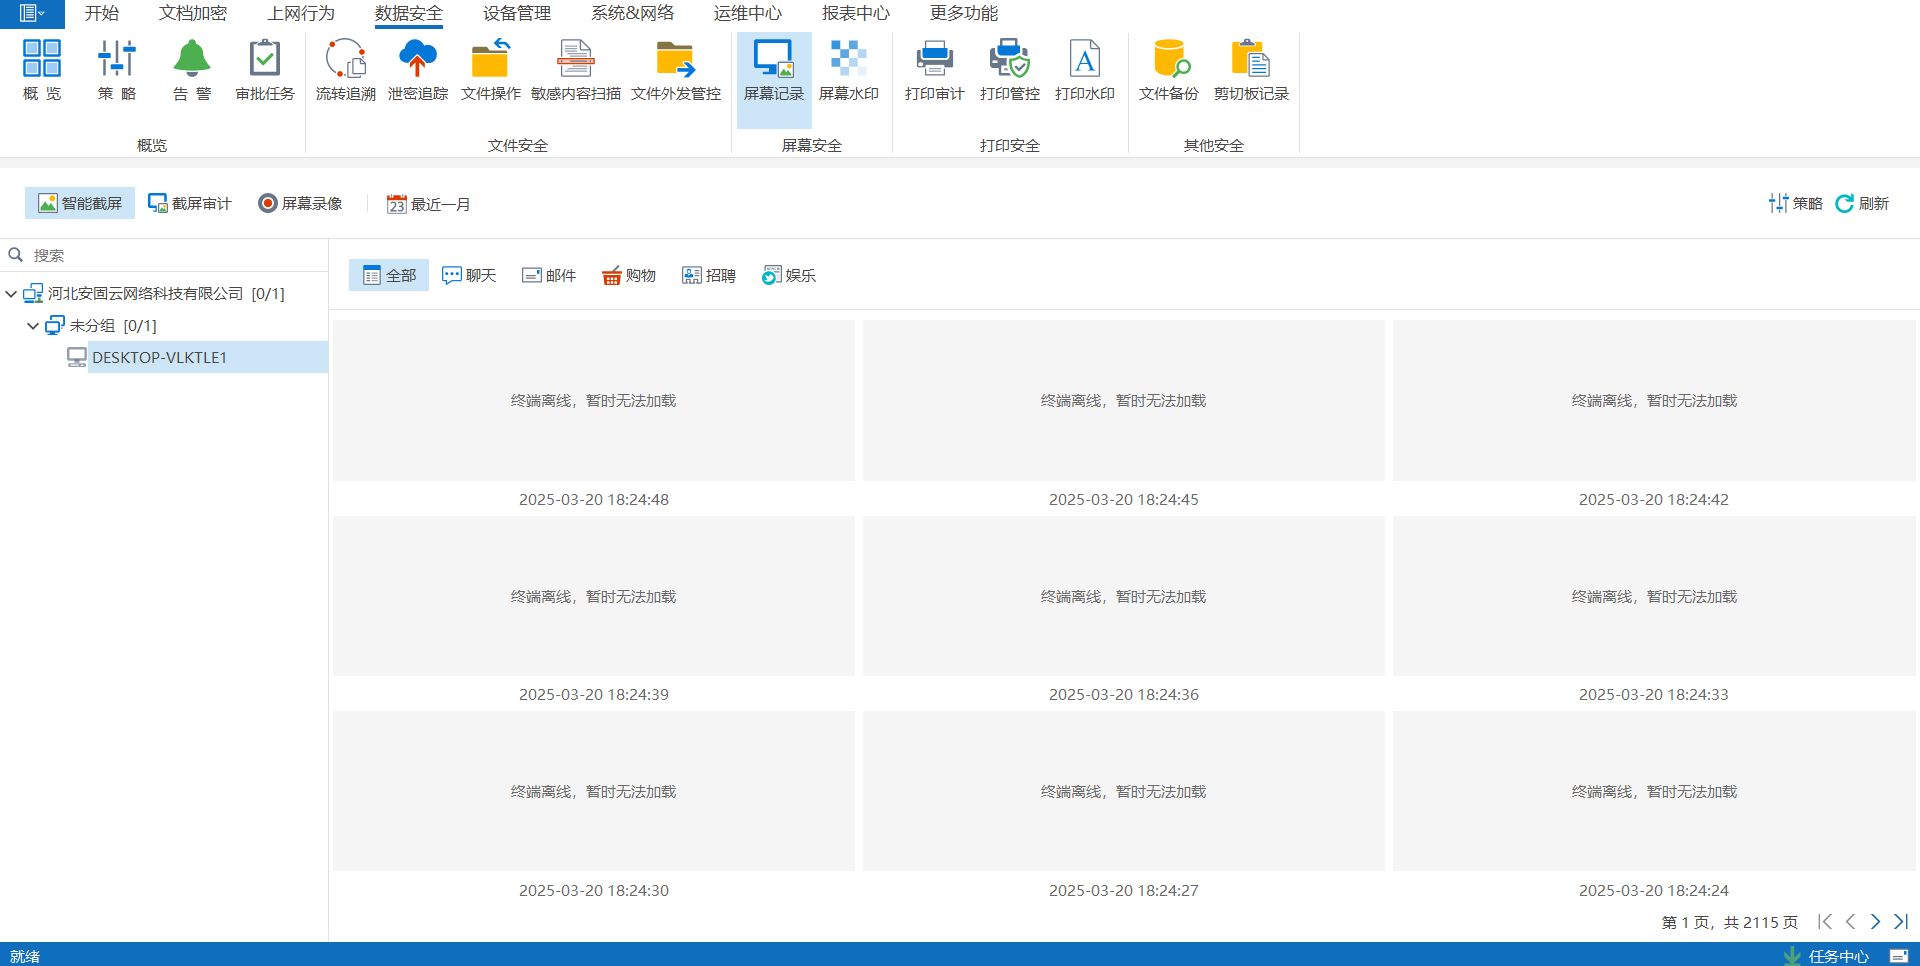This screenshot has height=966, width=1920.
Task: Switch to 截屏审计 view
Action: (x=190, y=204)
